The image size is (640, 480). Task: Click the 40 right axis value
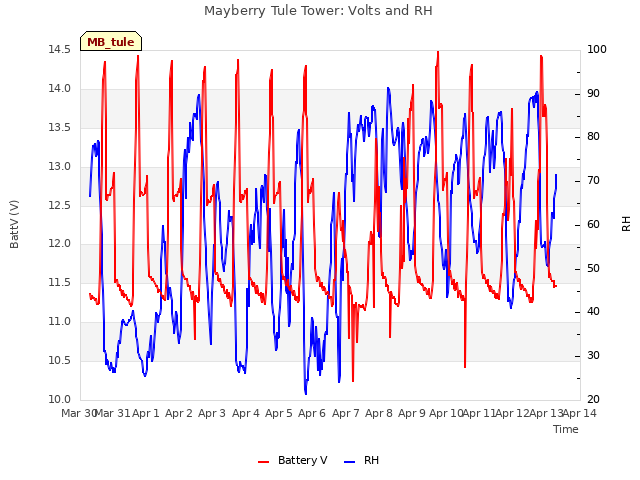click(x=593, y=312)
